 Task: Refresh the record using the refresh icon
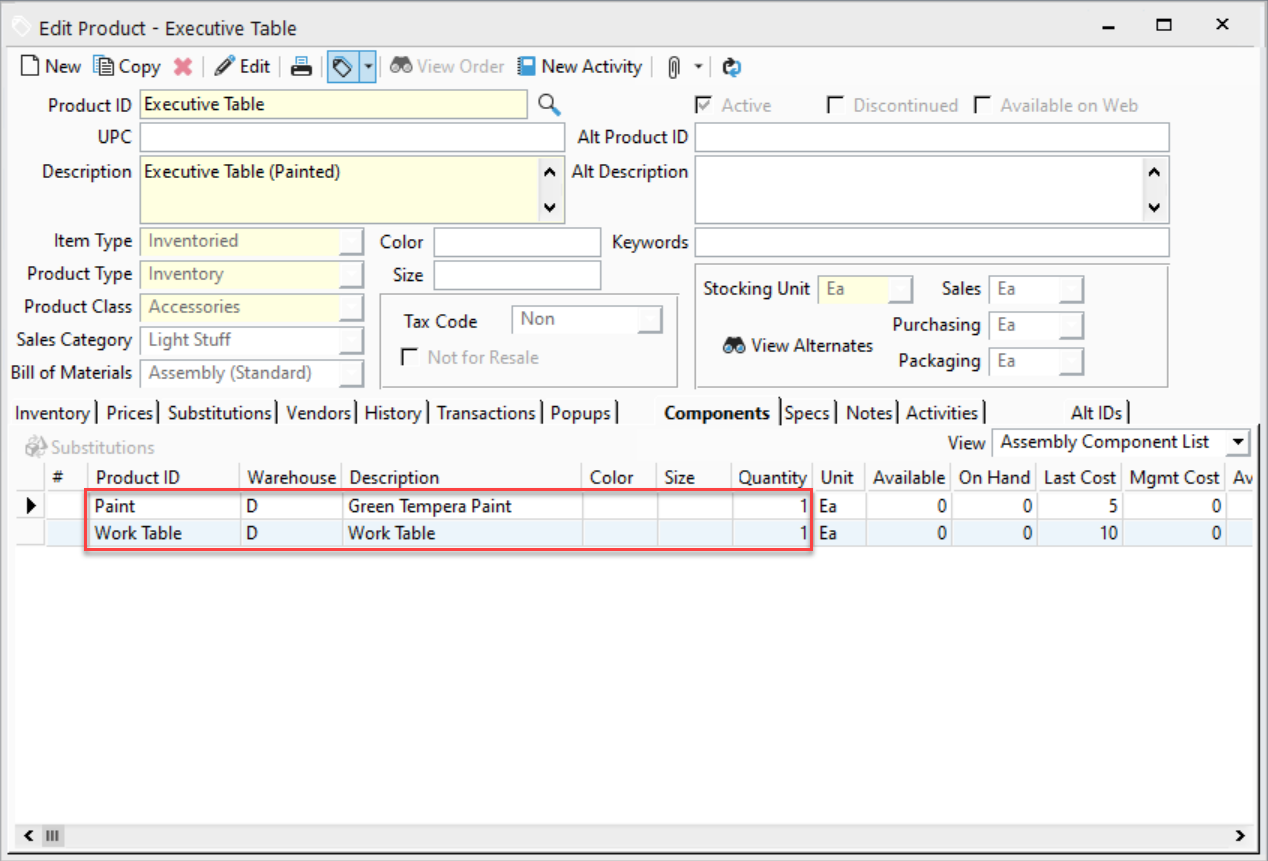click(x=731, y=67)
